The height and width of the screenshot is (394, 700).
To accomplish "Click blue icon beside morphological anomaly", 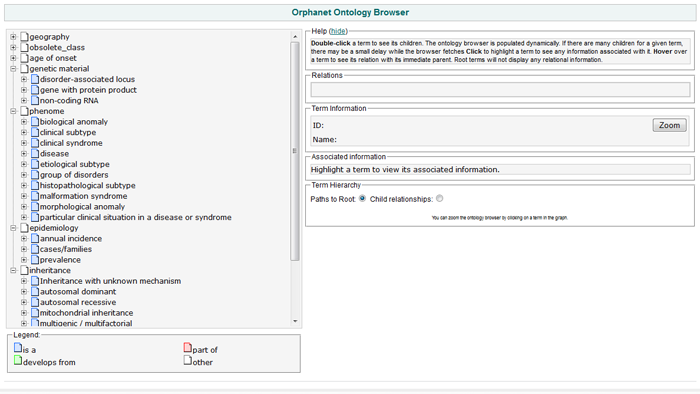I will coord(35,207).
